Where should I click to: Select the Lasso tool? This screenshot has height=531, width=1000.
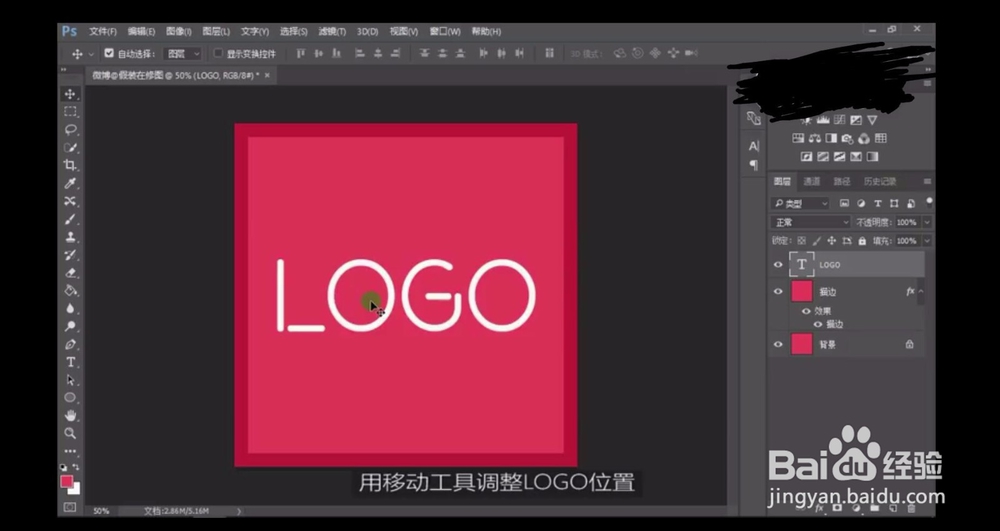70,129
